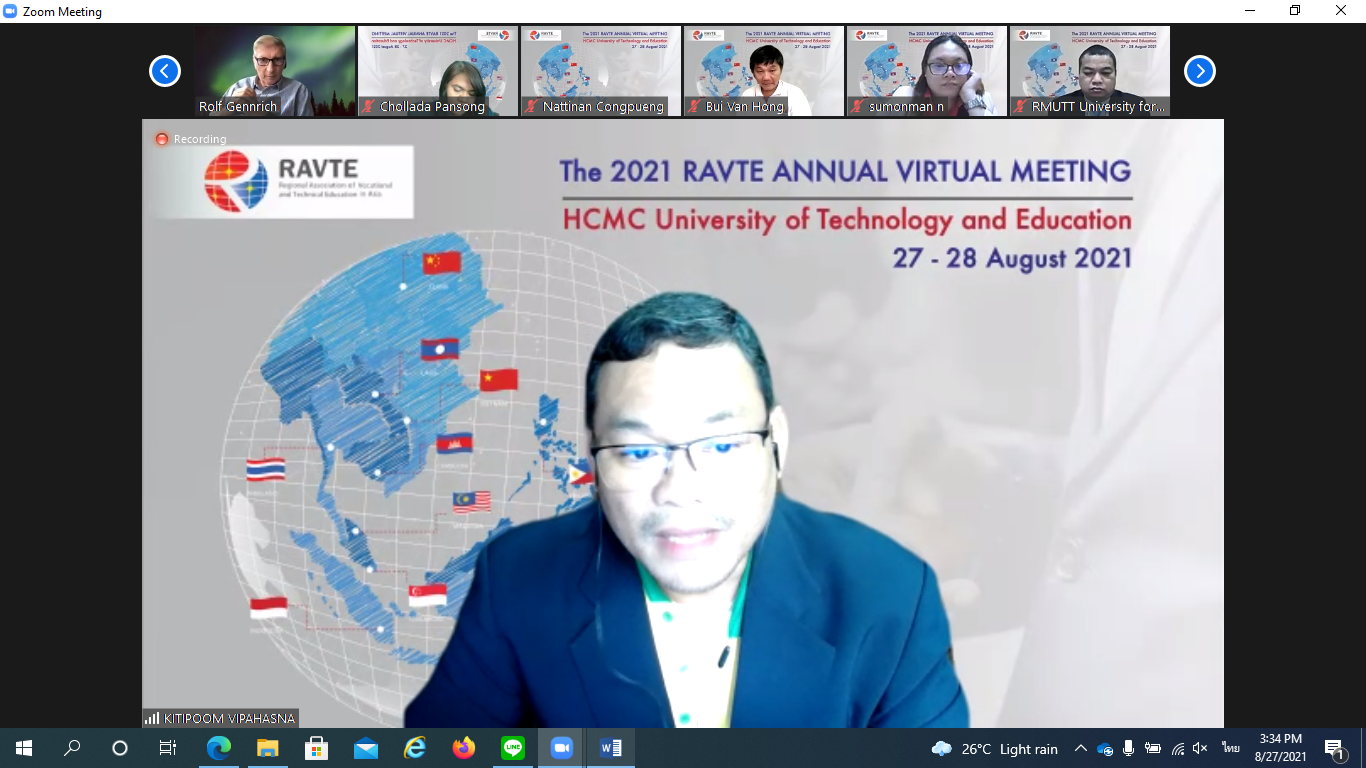Click the muted volume tray icon
The image size is (1366, 768).
(1201, 748)
